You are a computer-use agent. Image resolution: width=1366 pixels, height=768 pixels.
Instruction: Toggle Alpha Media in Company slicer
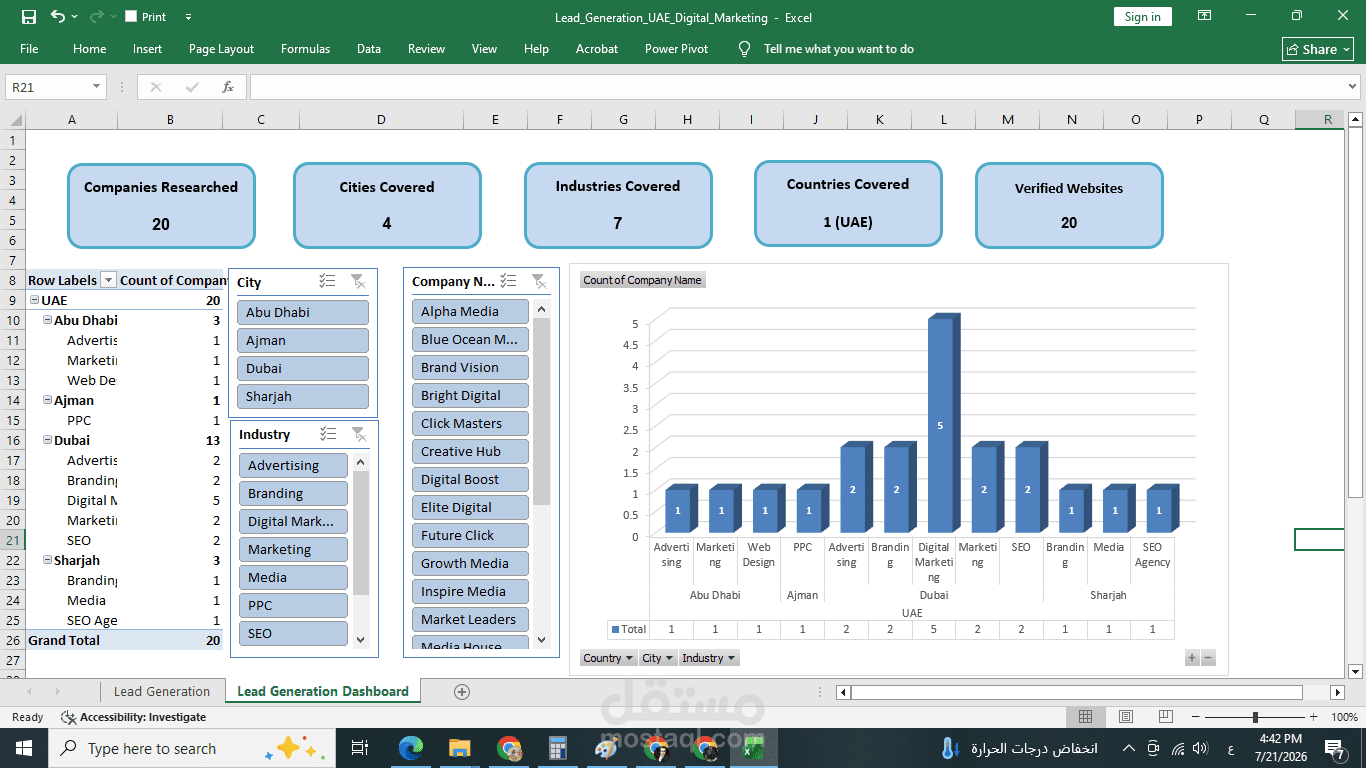tap(470, 311)
